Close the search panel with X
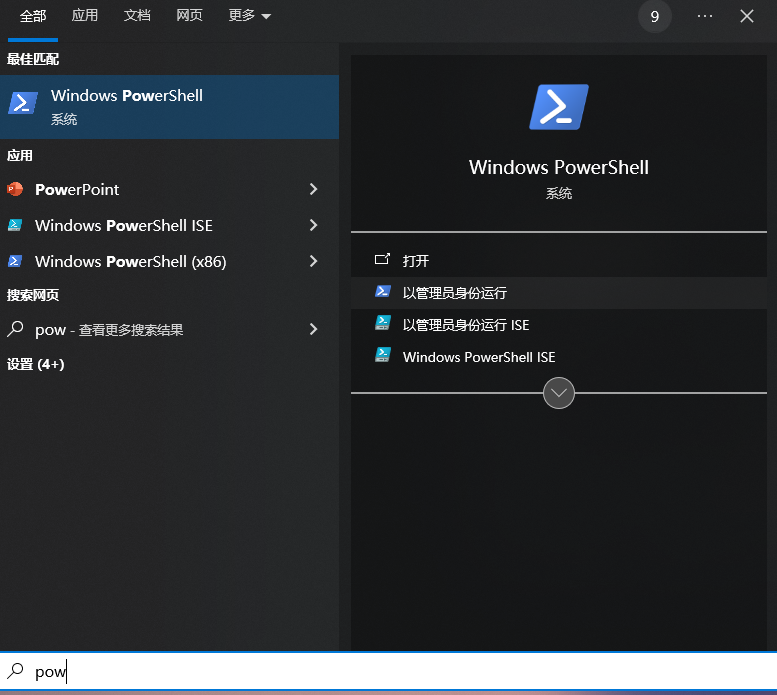 point(747,16)
